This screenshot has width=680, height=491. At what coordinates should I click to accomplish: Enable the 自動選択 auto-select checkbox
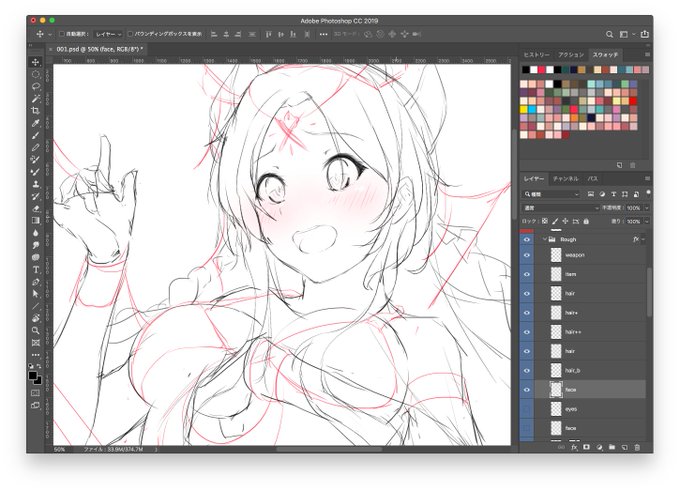(x=62, y=34)
